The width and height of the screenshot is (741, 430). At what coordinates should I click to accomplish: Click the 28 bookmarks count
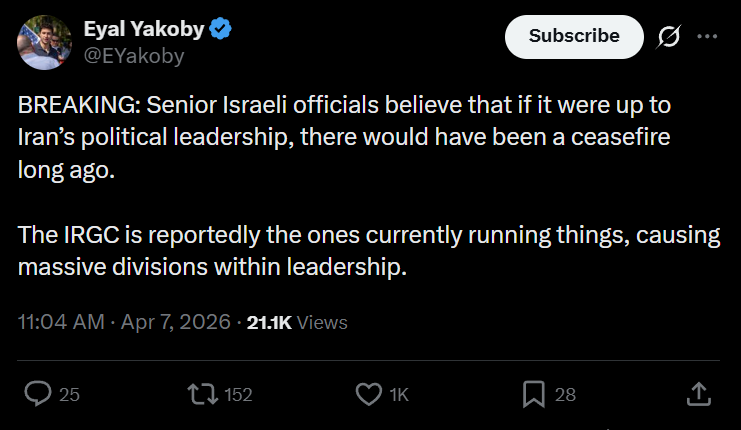pyautogui.click(x=565, y=395)
